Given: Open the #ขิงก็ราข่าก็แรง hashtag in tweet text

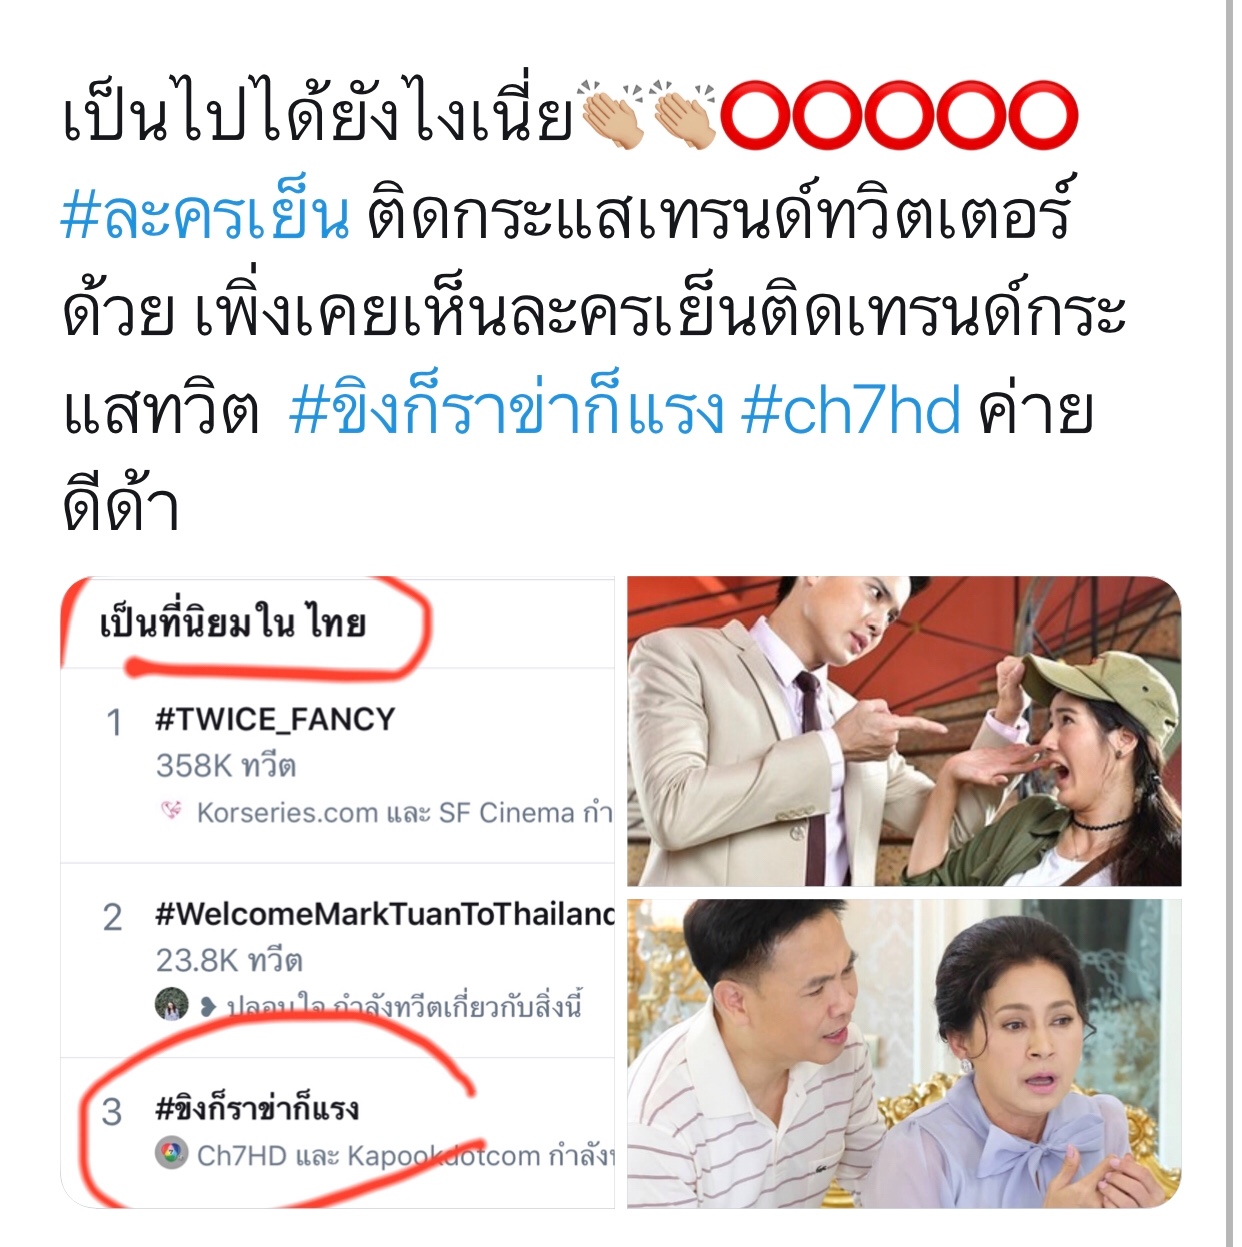Looking at the screenshot, I should click(506, 411).
